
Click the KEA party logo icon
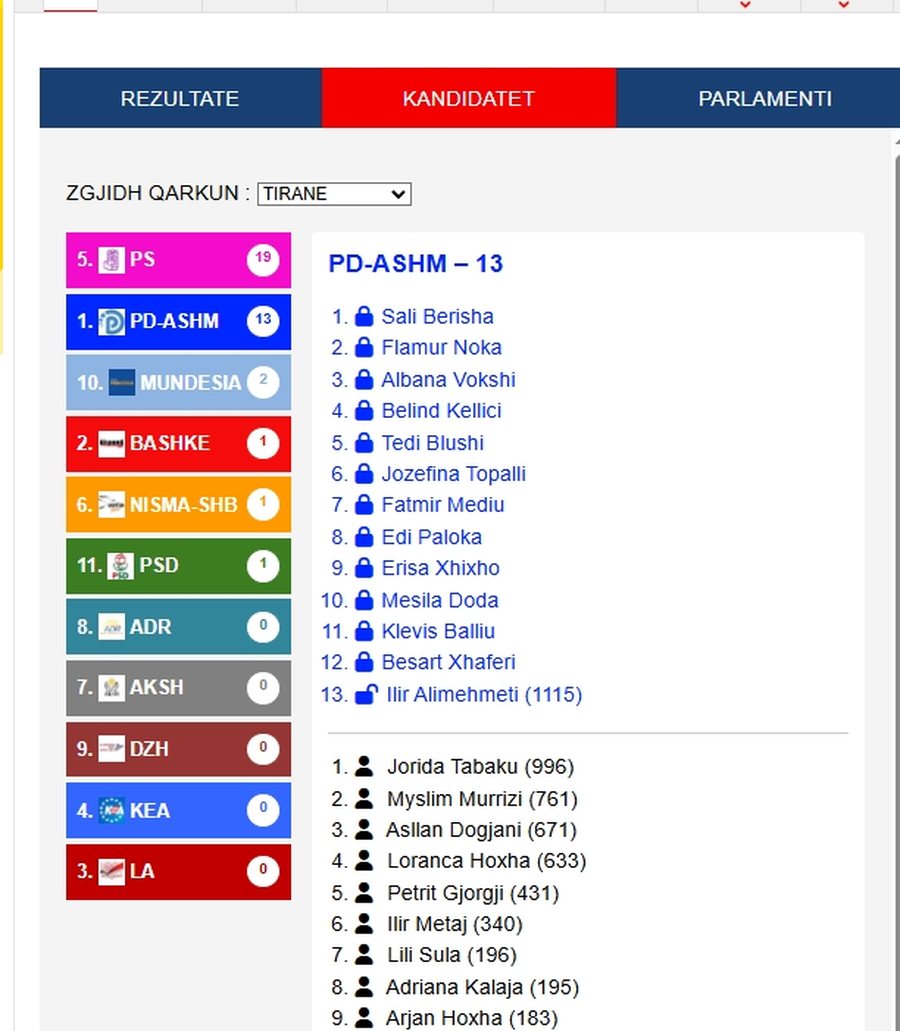(x=111, y=810)
